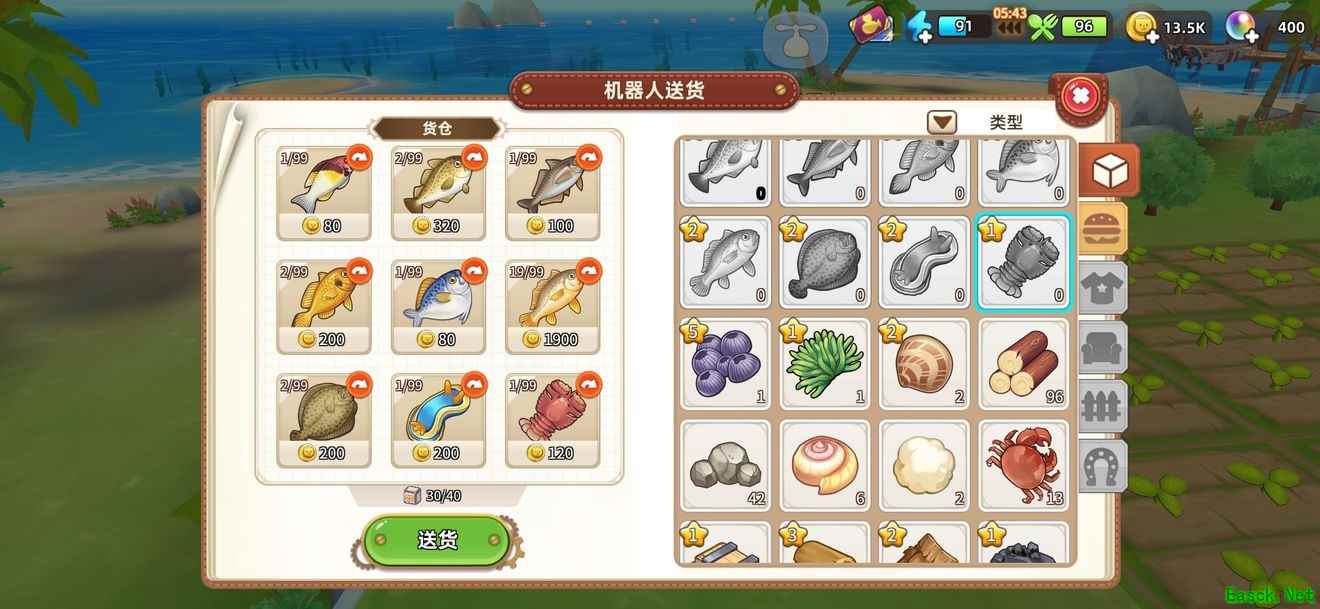The width and height of the screenshot is (1320, 609).
Task: Close the 机器人送货 dialog with red X
Action: point(1080,98)
